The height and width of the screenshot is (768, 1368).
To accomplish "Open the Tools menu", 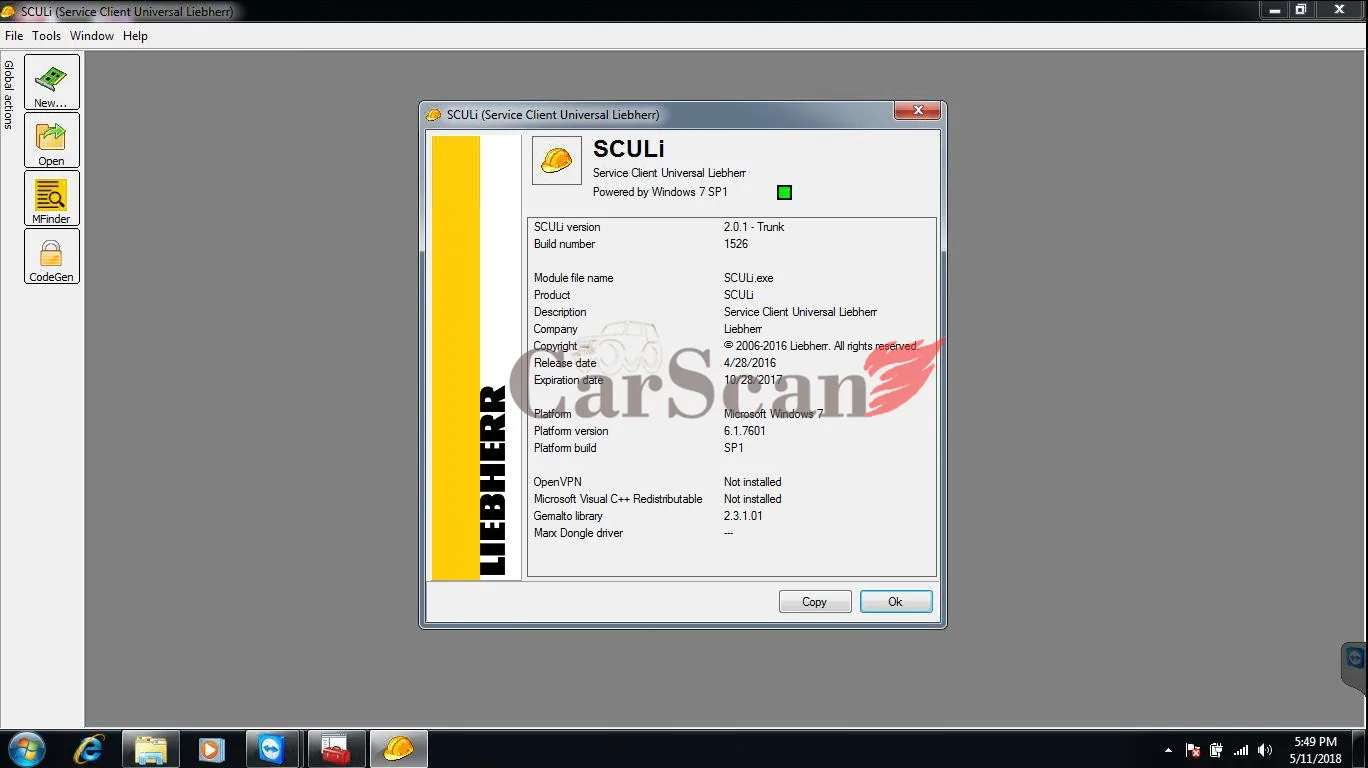I will coord(47,36).
